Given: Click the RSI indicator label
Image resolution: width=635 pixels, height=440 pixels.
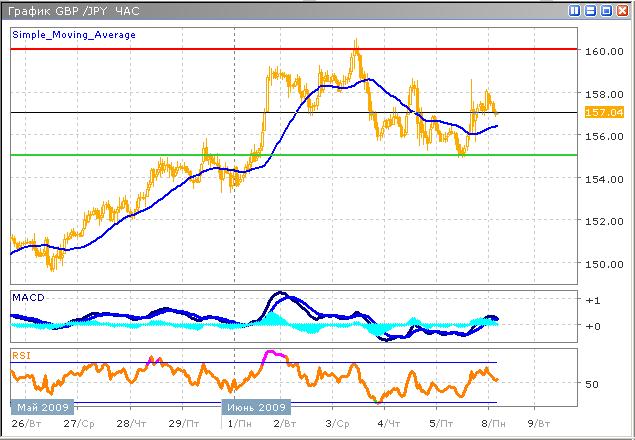Looking at the screenshot, I should 21,354.
